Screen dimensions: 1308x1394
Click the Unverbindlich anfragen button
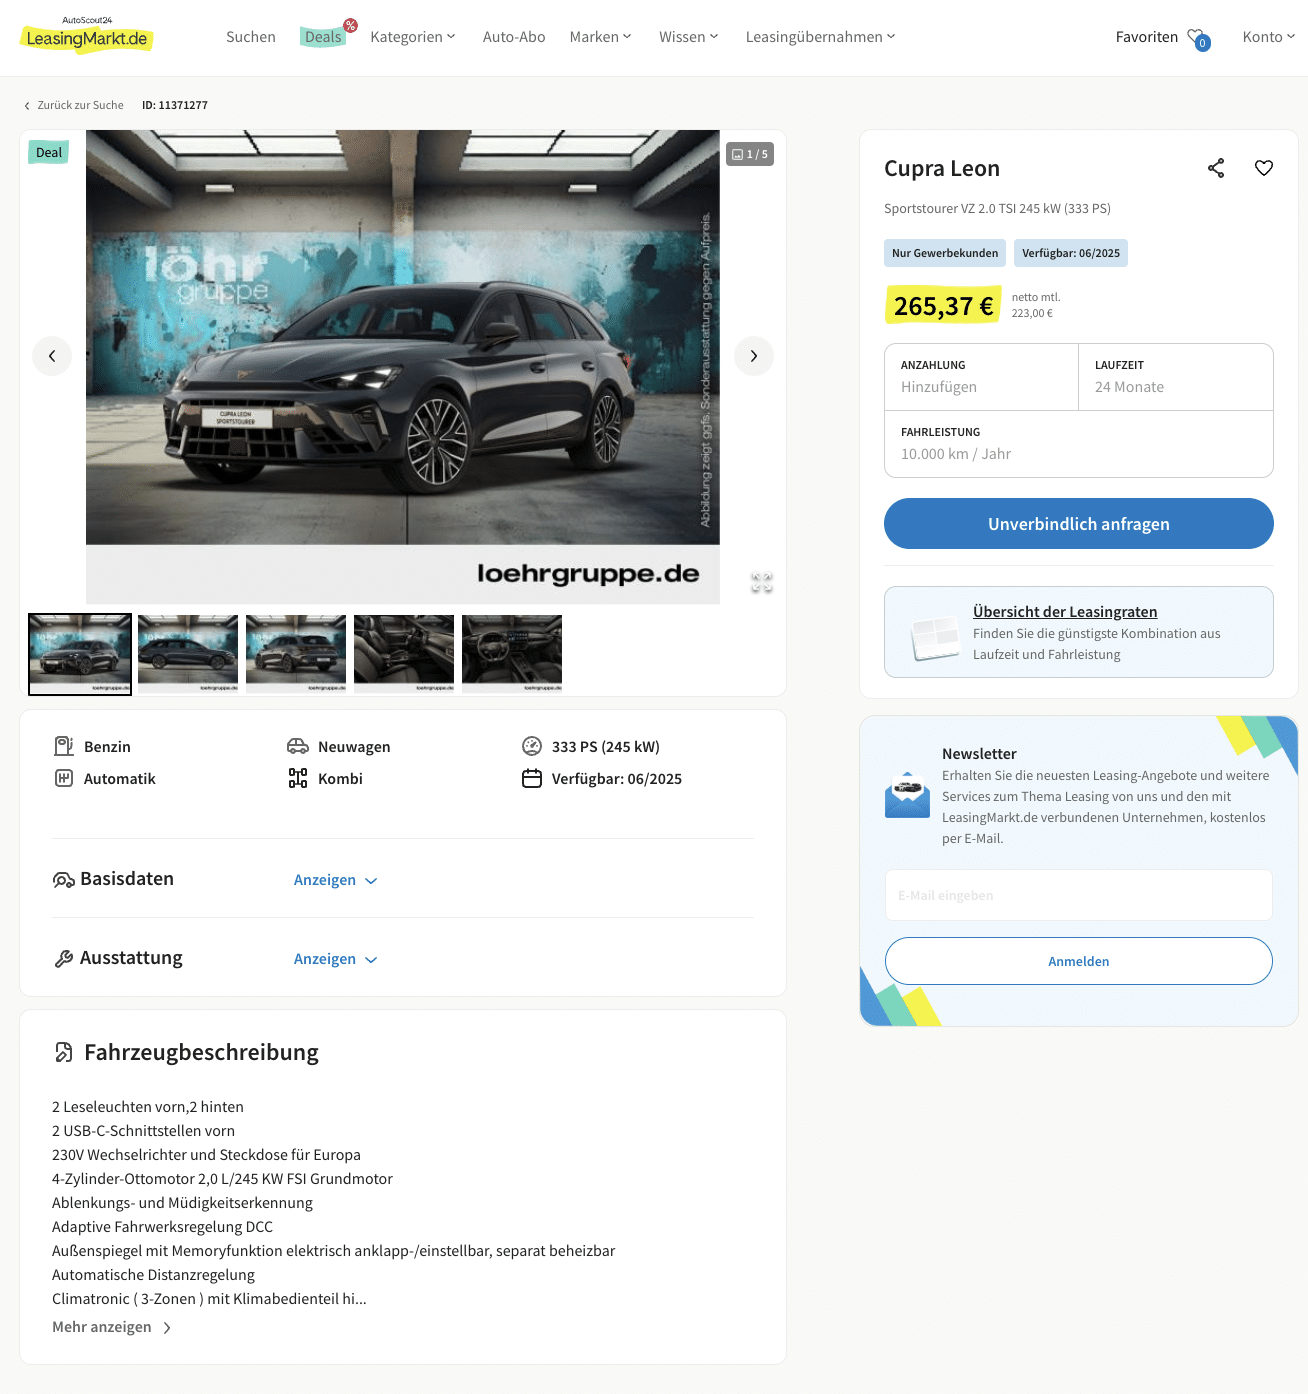(x=1079, y=524)
